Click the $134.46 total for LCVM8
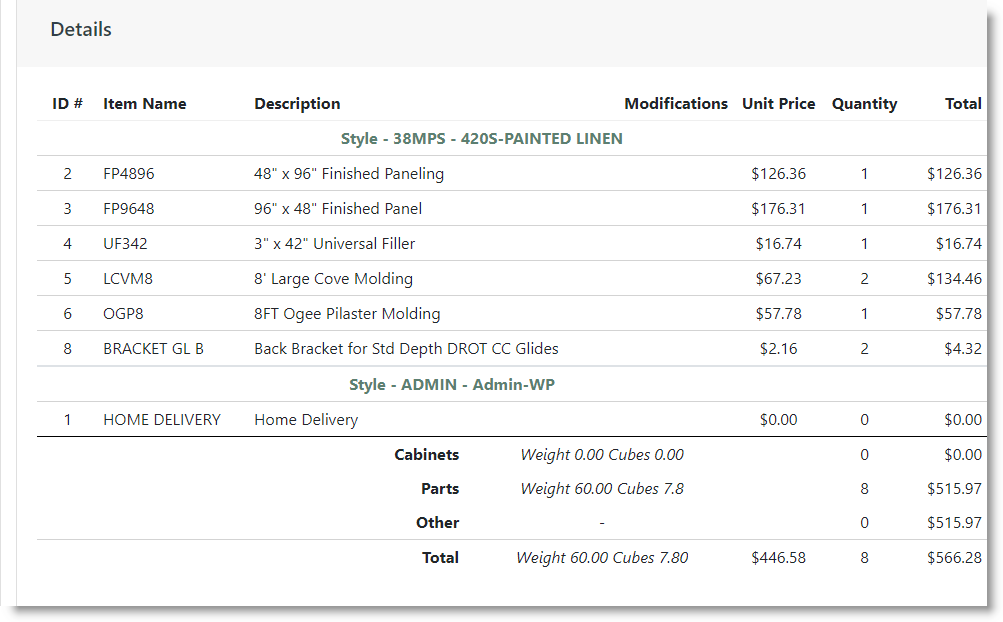The height and width of the screenshot is (622, 1003). [x=954, y=279]
